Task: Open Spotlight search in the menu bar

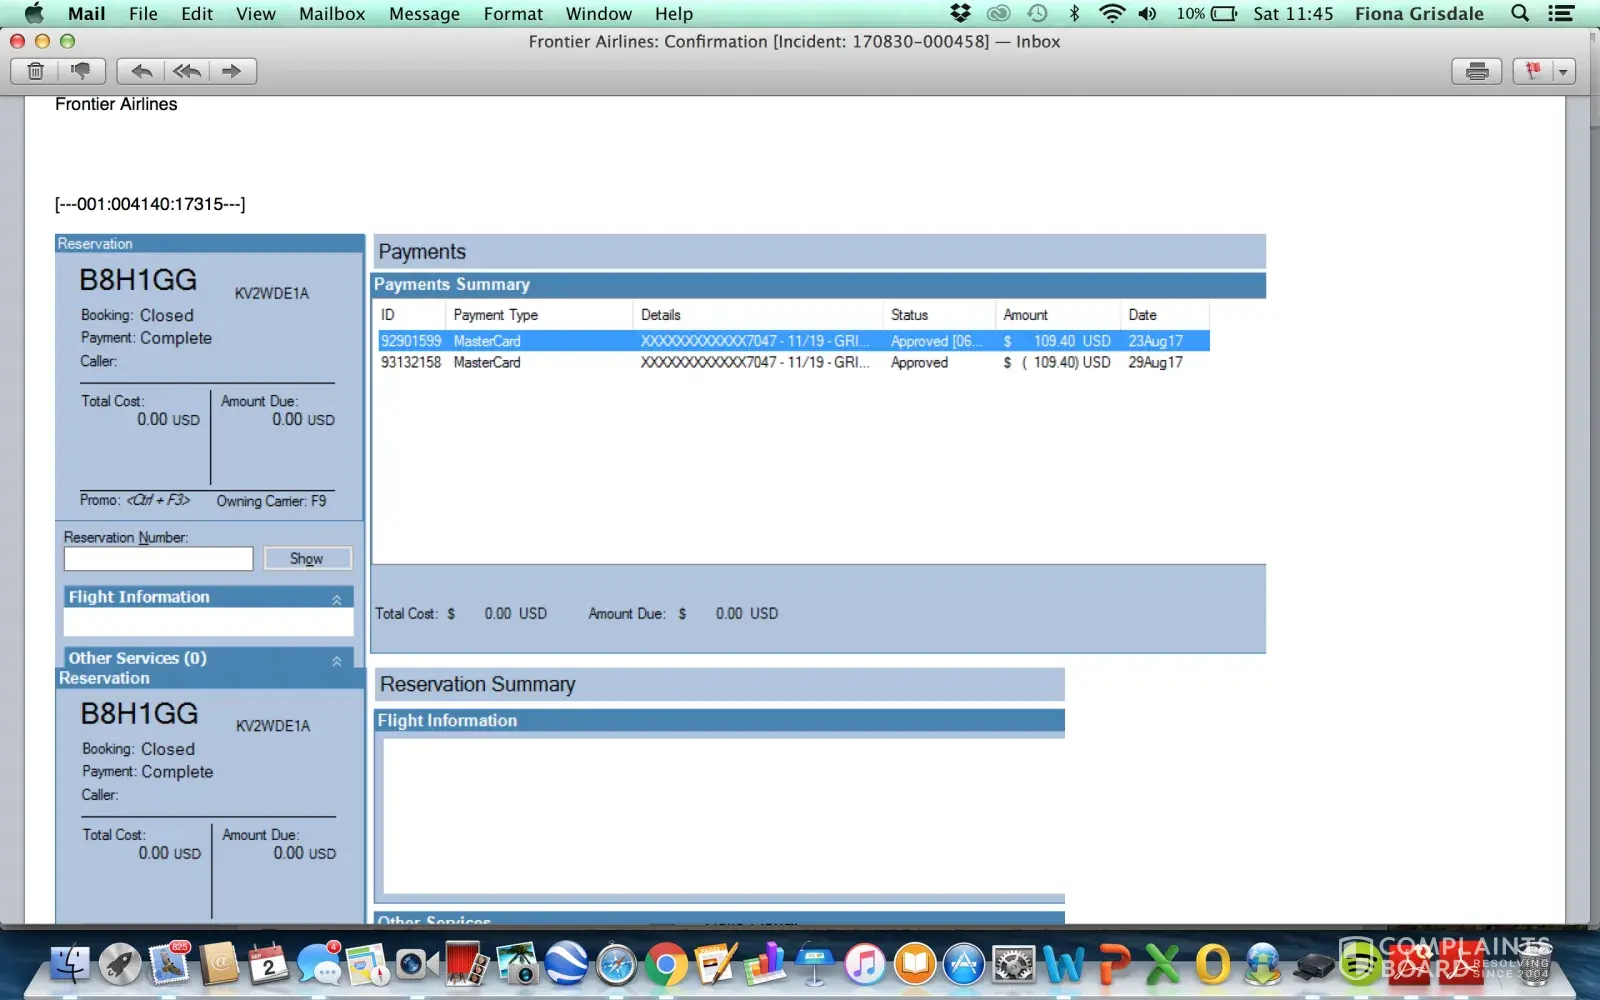Action: tap(1520, 13)
